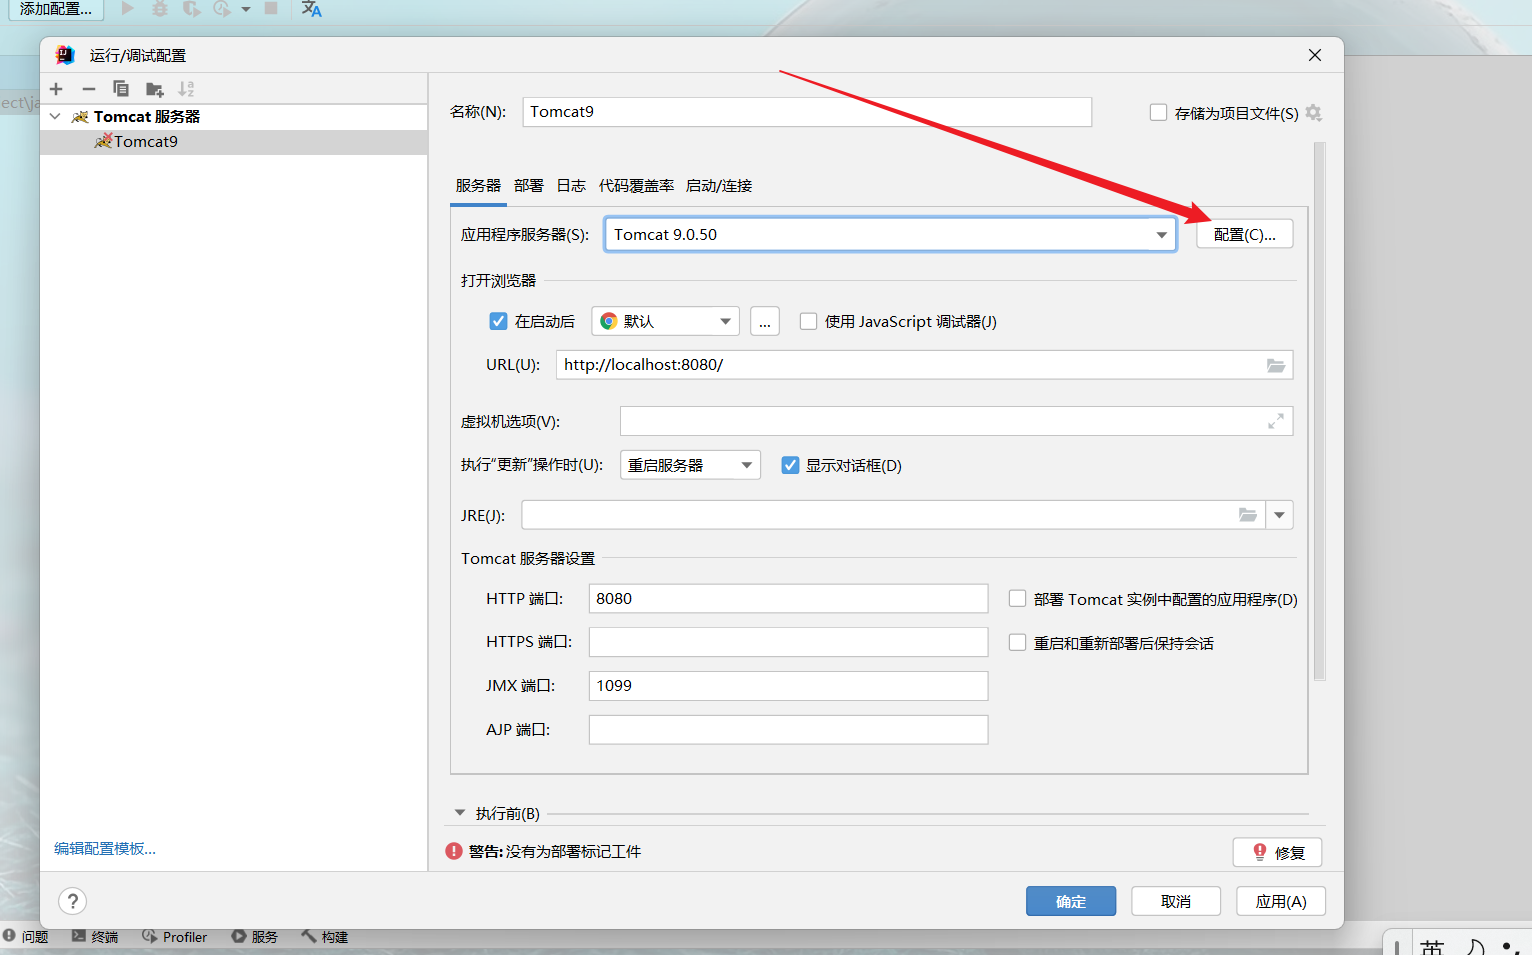Image resolution: width=1532 pixels, height=955 pixels.
Task: Open the 服务 tool window
Action: tap(255, 937)
